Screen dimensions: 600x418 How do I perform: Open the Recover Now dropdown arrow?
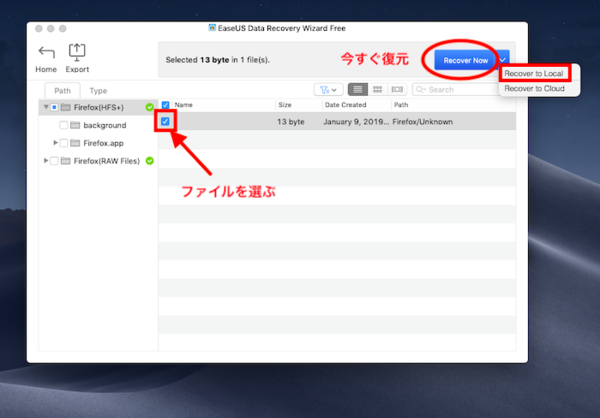pos(503,60)
